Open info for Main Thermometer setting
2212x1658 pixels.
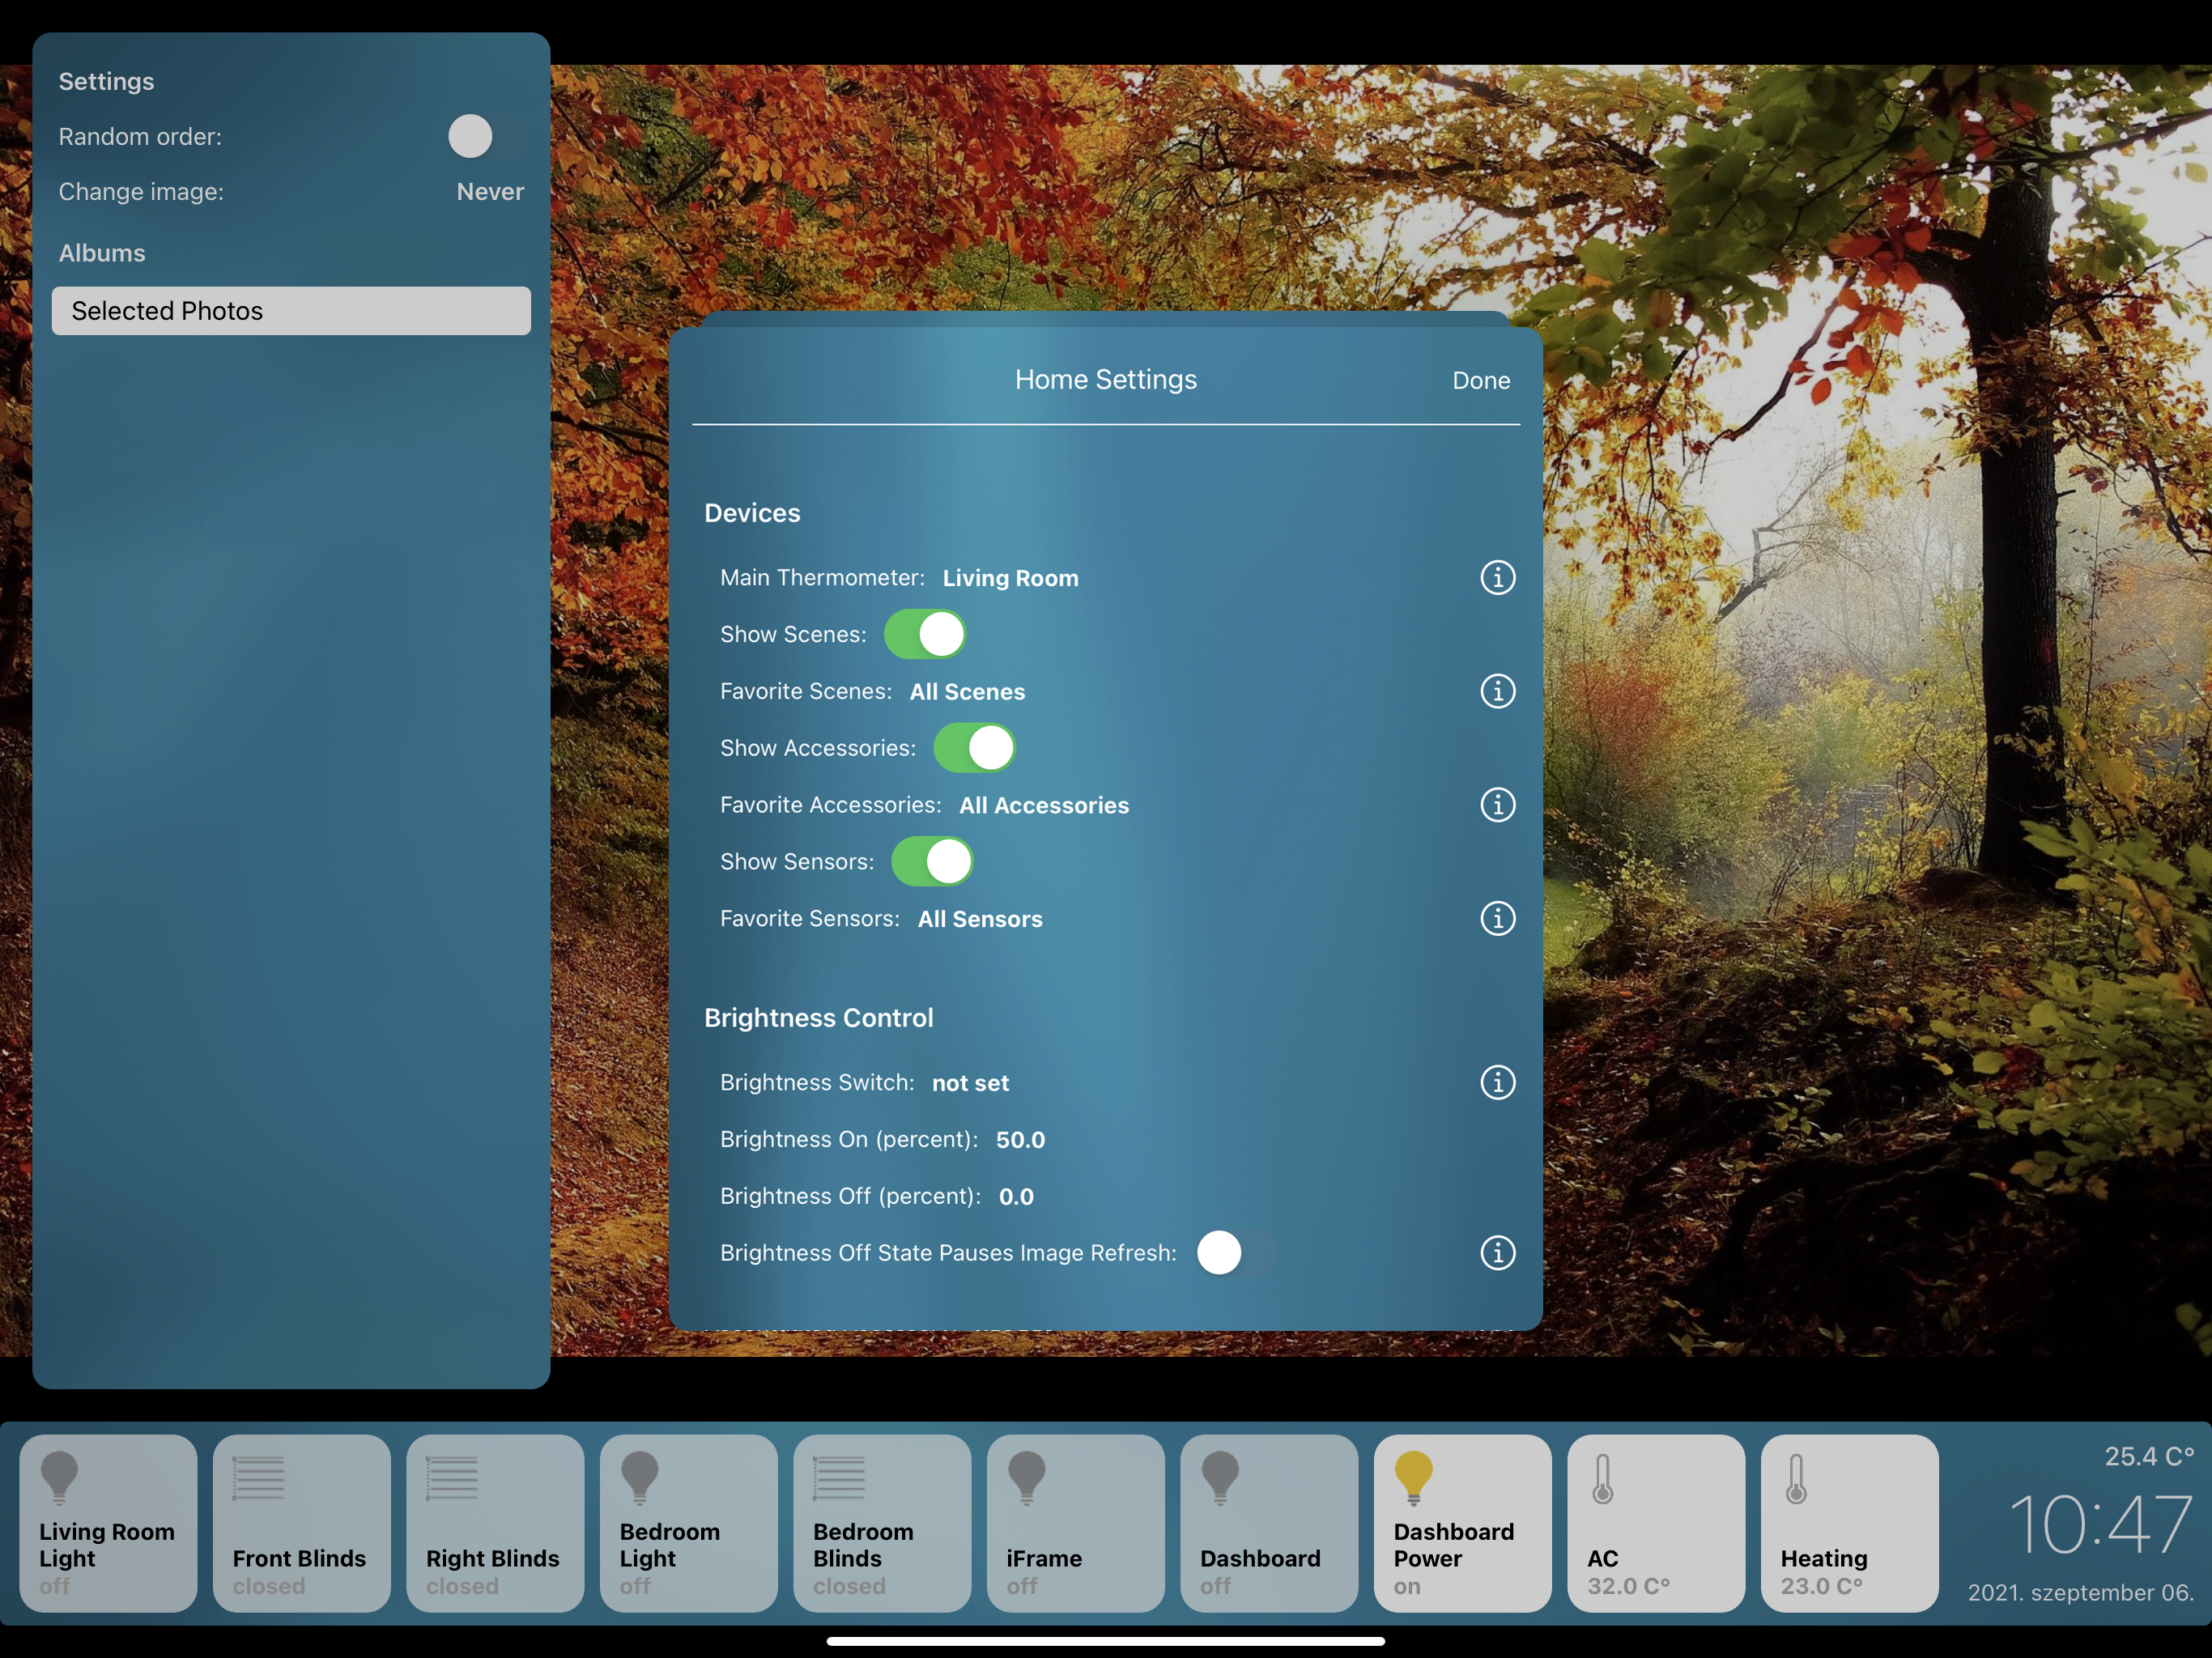pyautogui.click(x=1497, y=577)
